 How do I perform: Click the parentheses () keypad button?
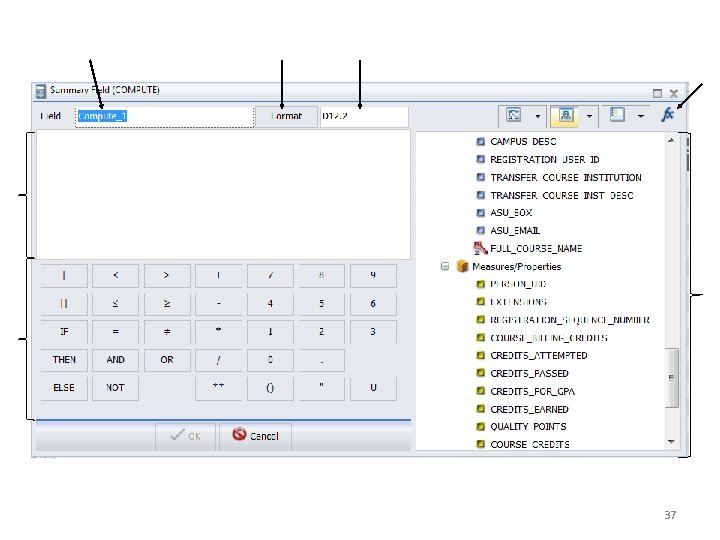coord(270,388)
